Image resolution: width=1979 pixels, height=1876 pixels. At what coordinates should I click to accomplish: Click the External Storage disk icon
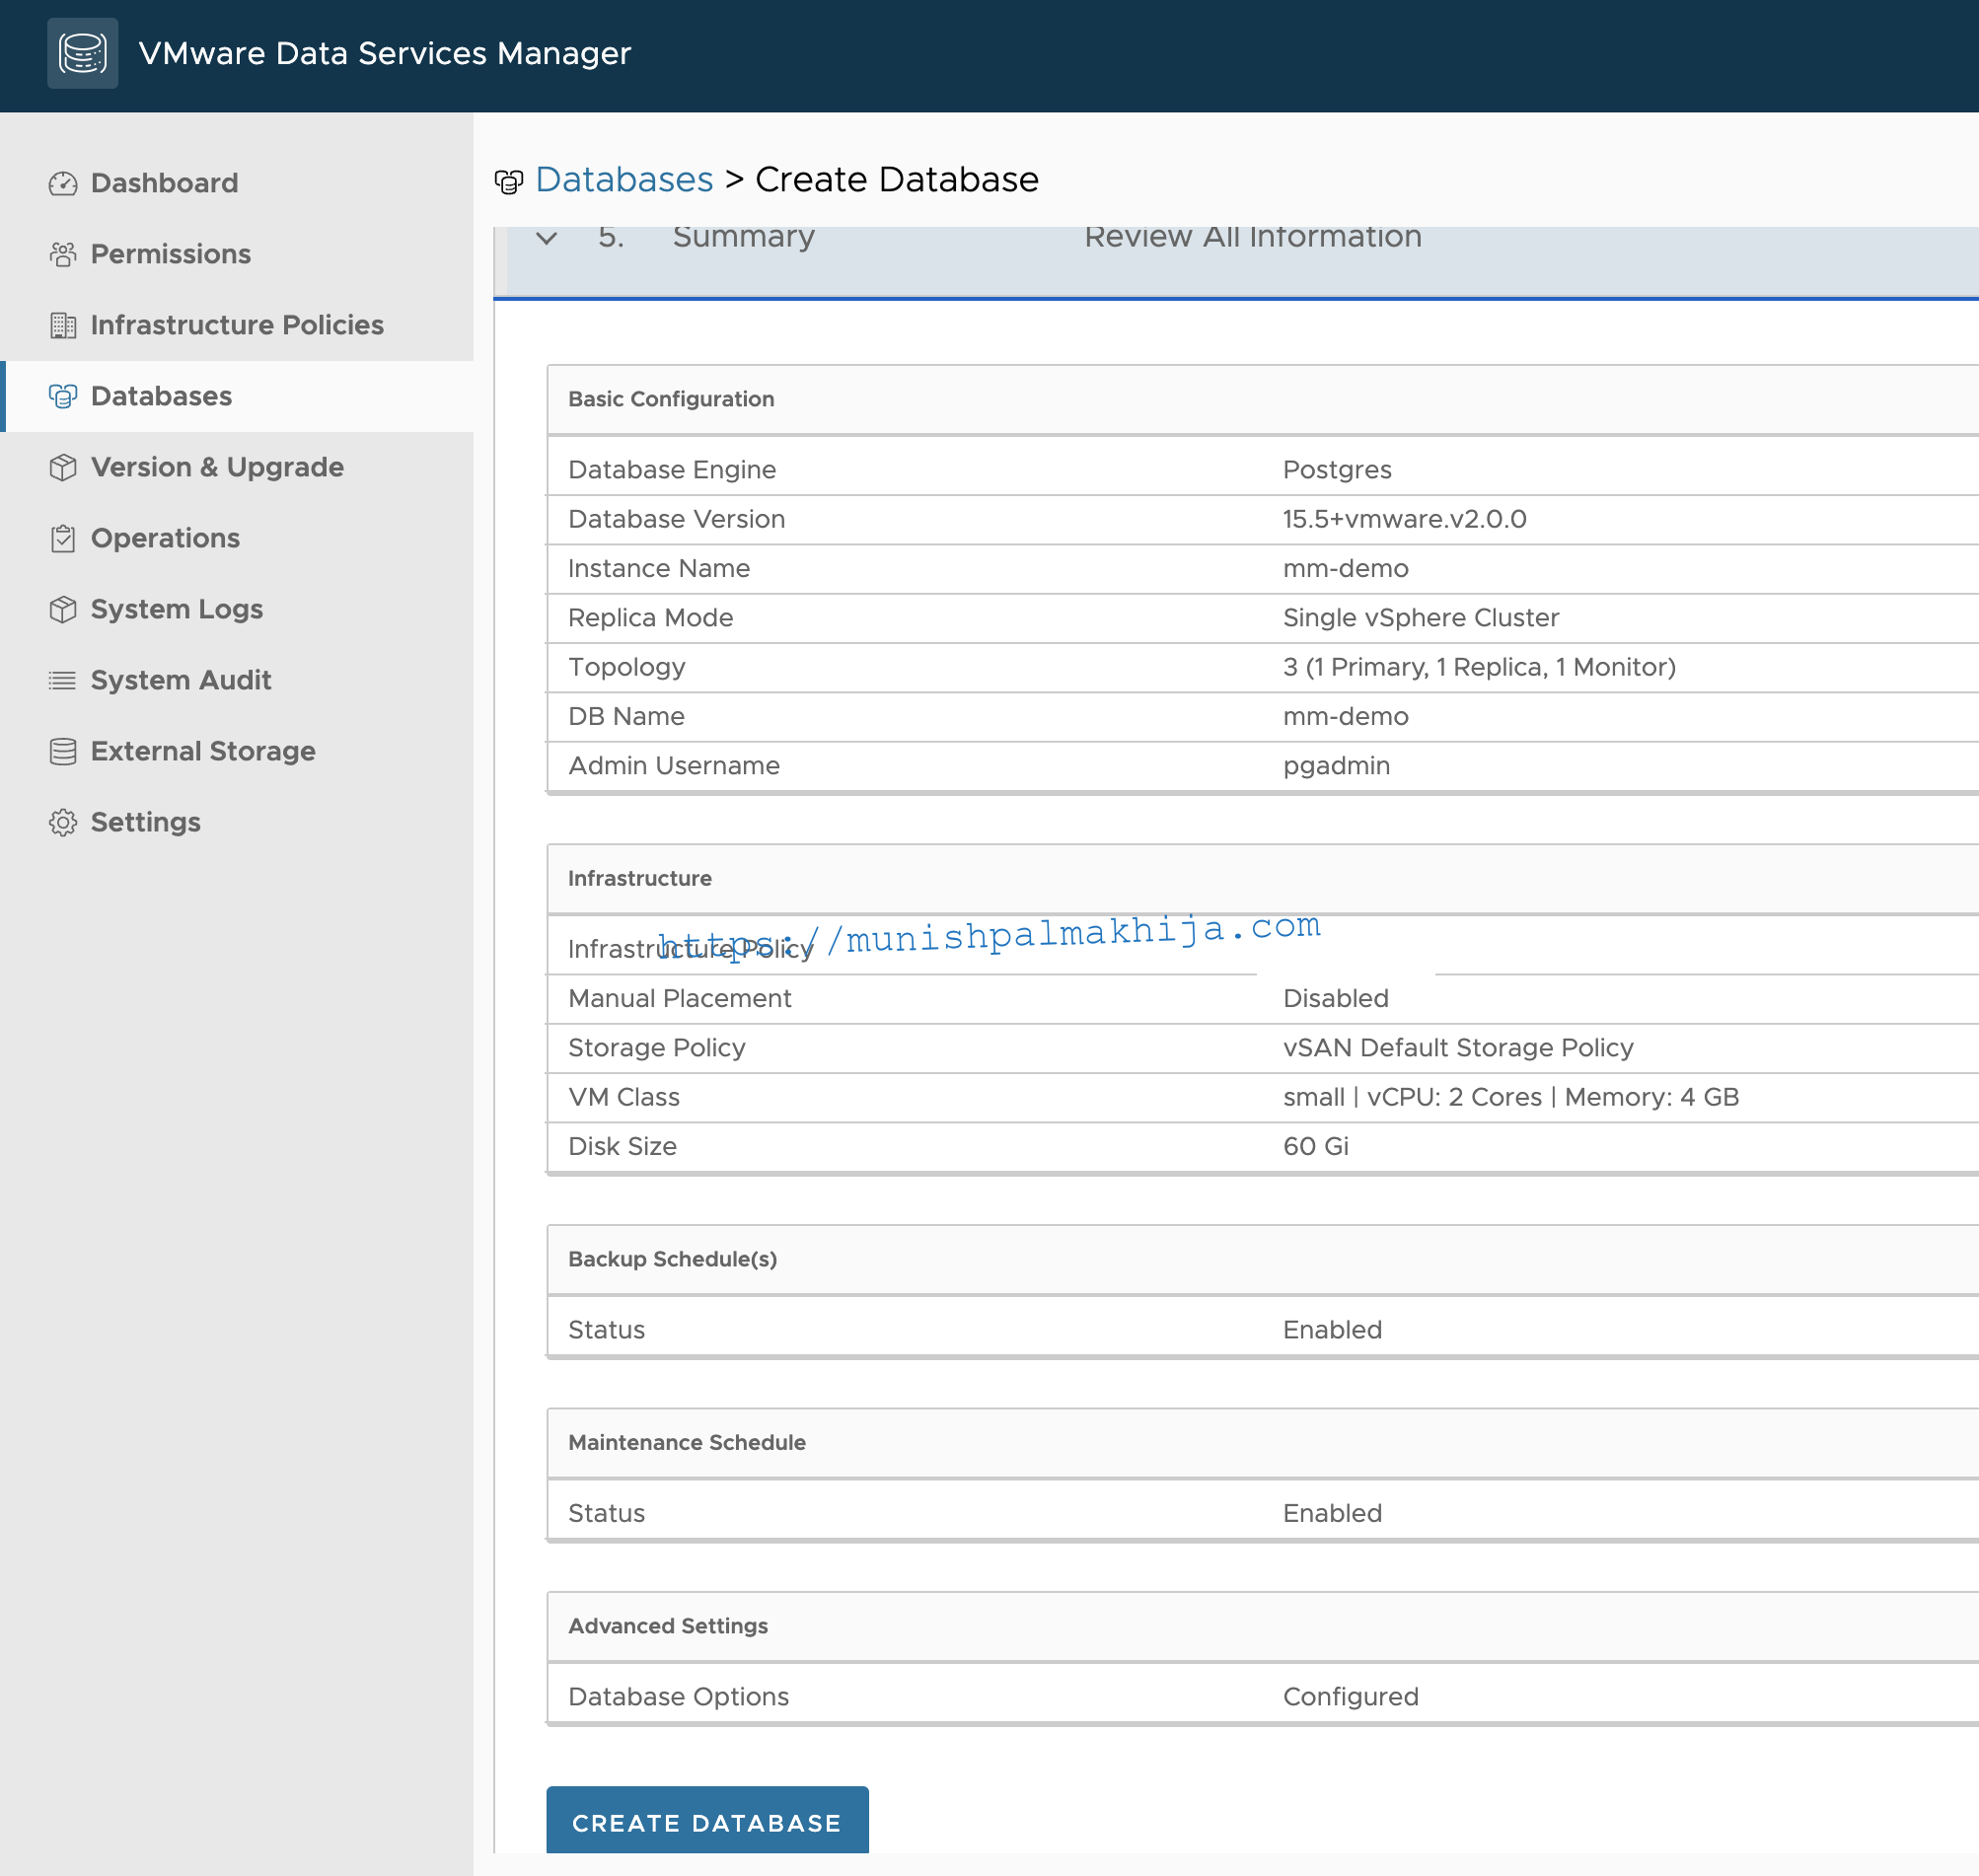pyautogui.click(x=63, y=752)
